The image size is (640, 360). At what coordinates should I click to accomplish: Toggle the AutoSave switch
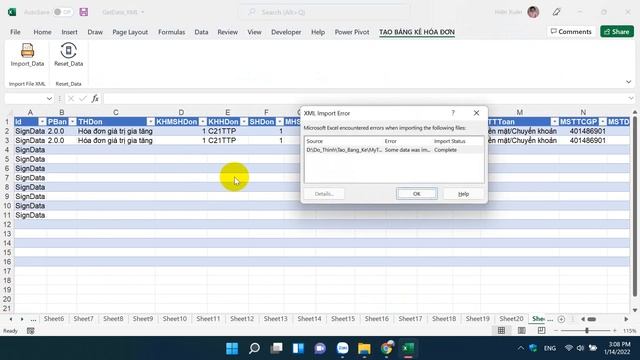[62, 12]
